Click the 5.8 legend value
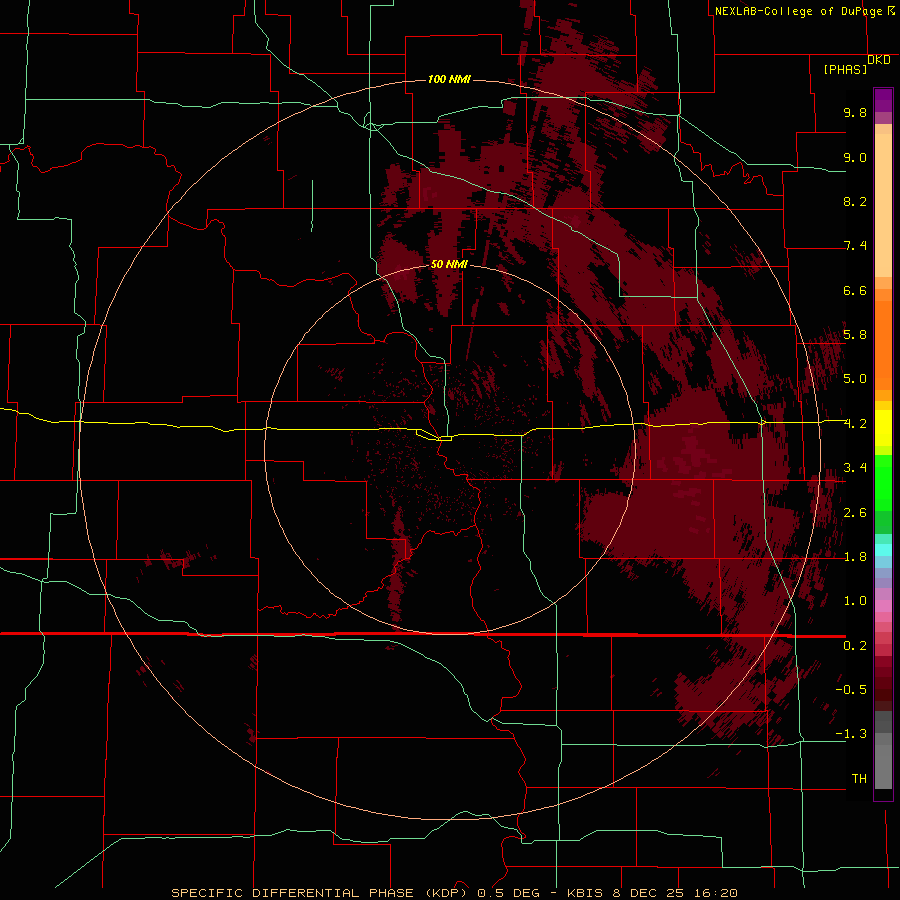Screen dimensions: 900x900 click(x=855, y=335)
